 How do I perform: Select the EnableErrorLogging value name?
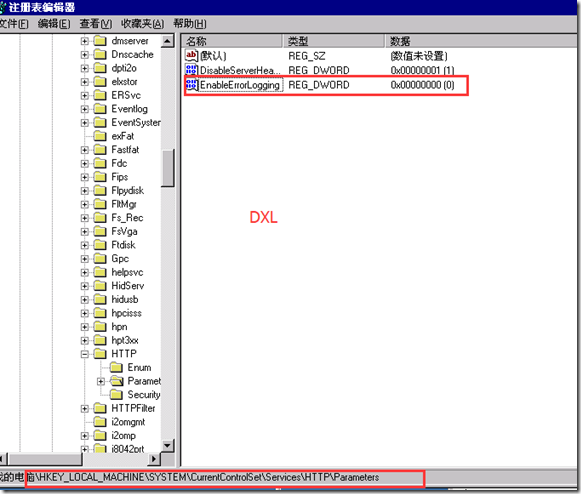(240, 85)
